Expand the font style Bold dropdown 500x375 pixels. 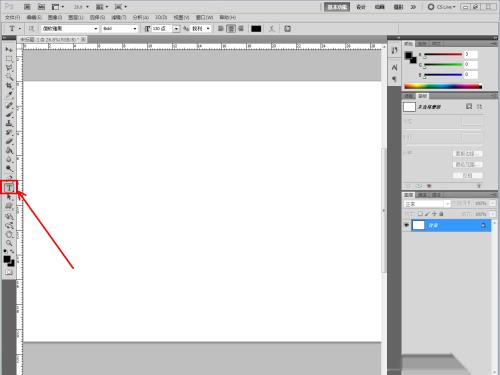click(x=135, y=29)
